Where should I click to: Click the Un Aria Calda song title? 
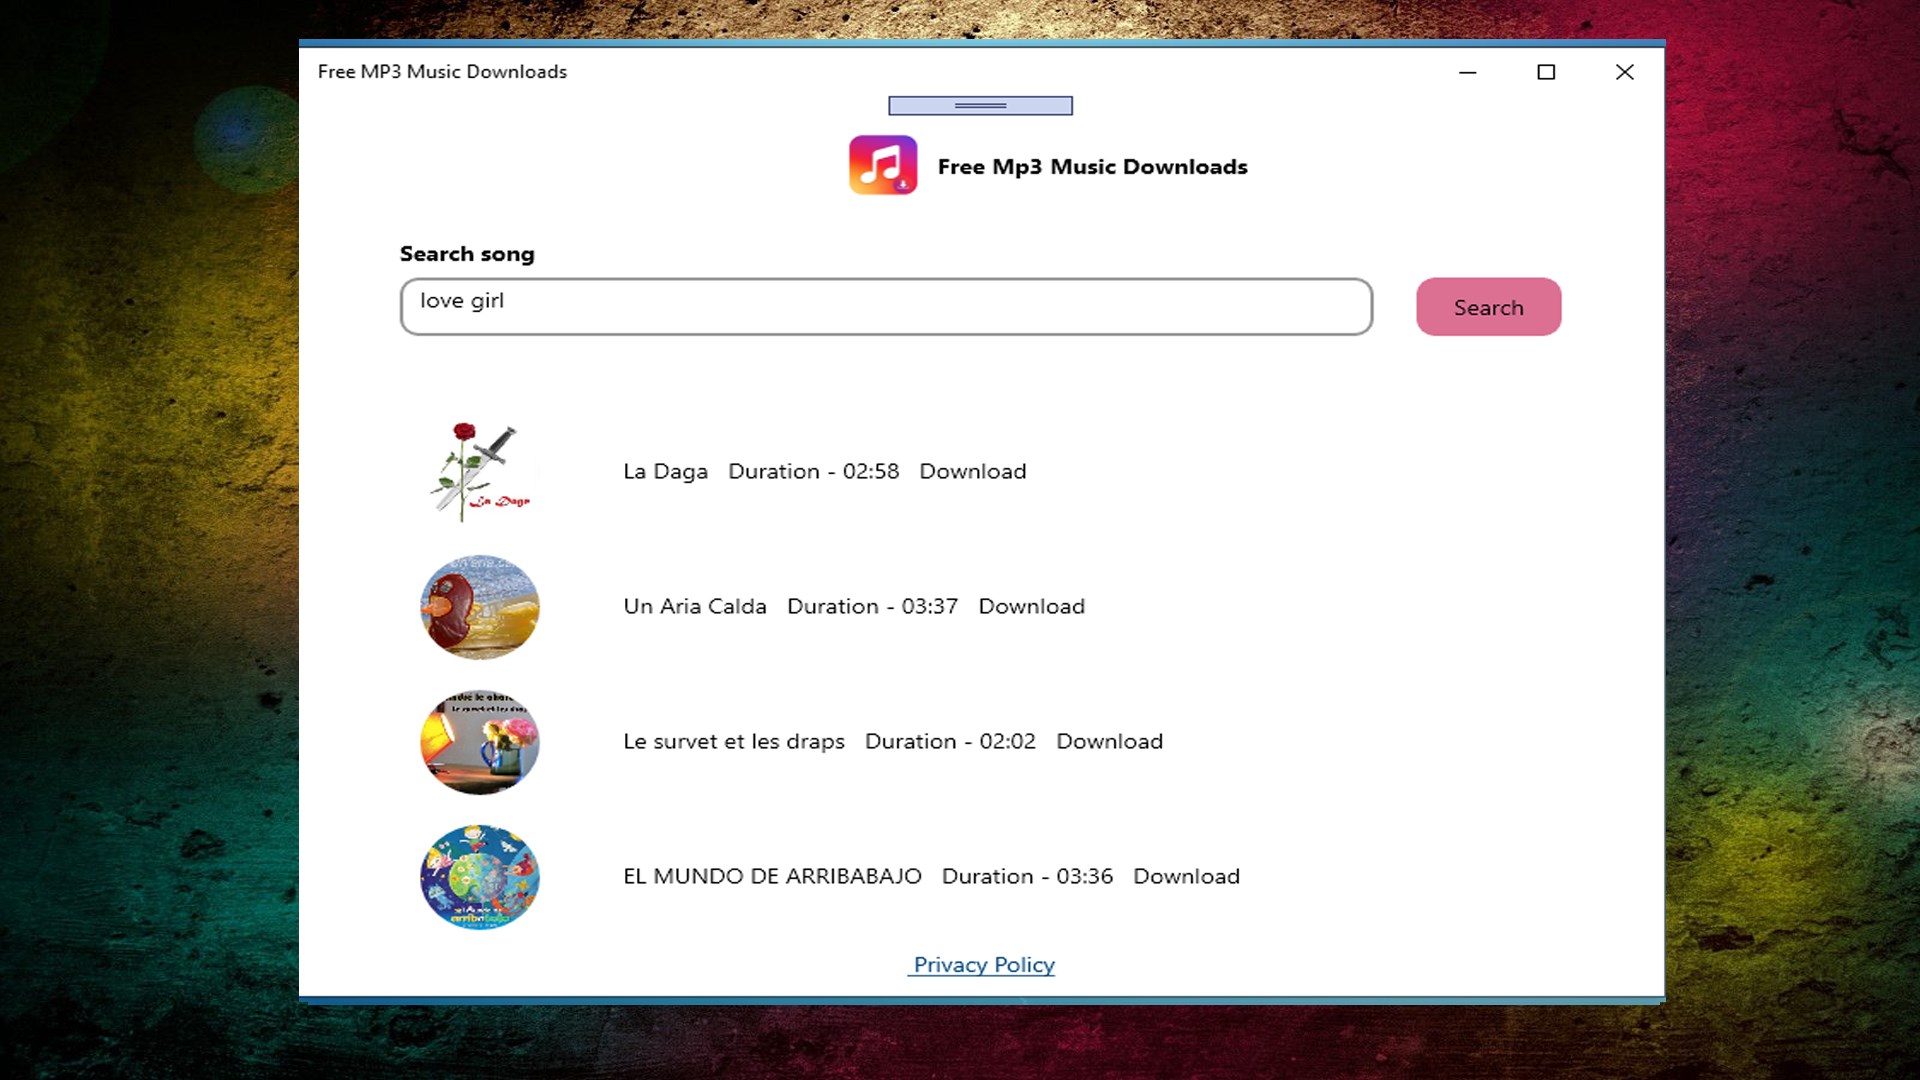[x=694, y=606]
